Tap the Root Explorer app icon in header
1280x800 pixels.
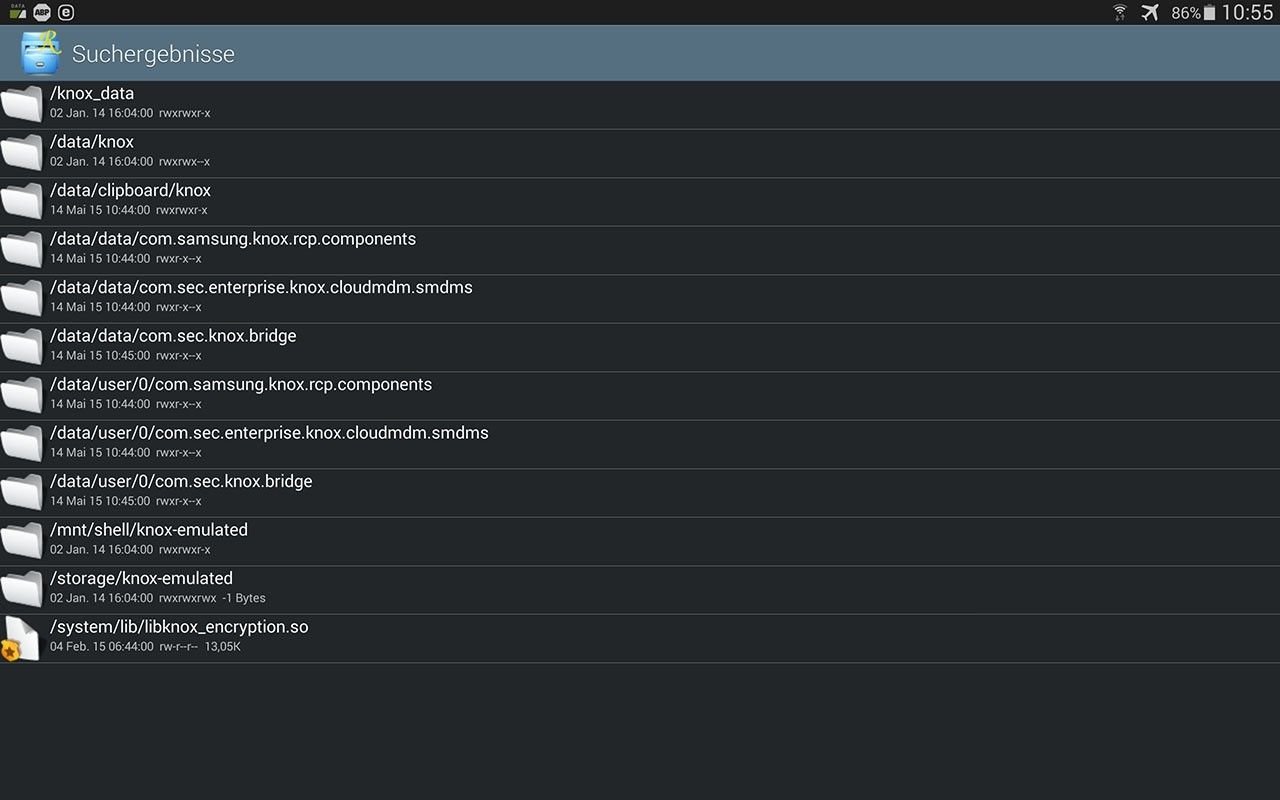41,53
